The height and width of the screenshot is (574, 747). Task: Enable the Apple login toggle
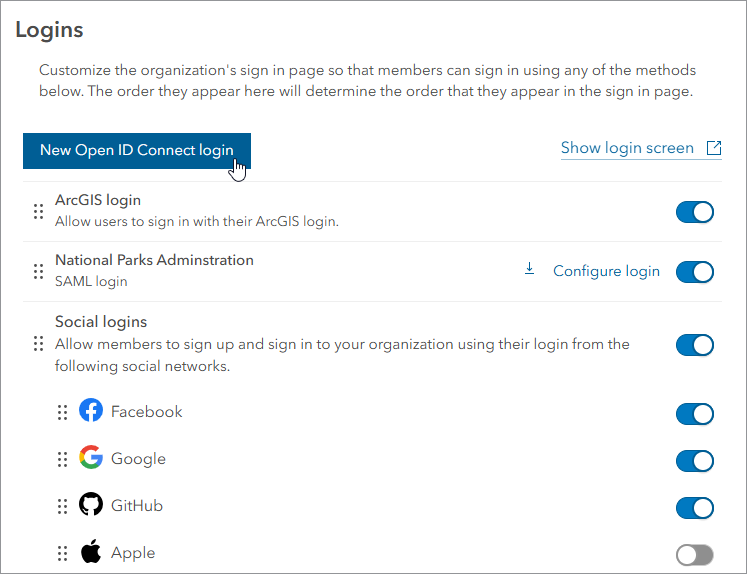[695, 555]
